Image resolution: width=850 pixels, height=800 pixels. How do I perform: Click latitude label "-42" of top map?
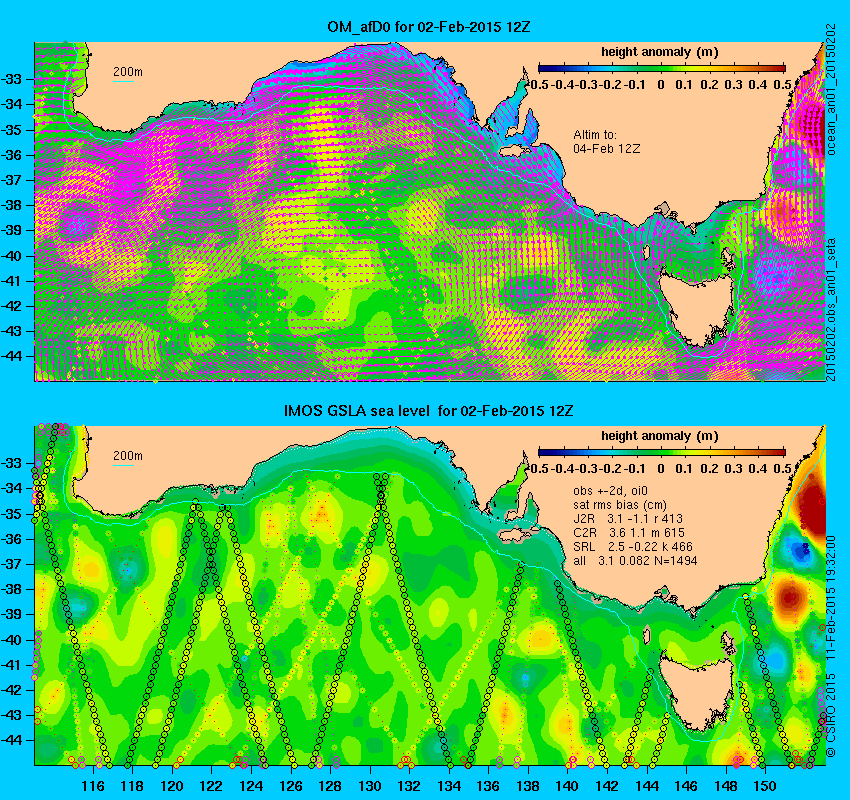(11, 307)
